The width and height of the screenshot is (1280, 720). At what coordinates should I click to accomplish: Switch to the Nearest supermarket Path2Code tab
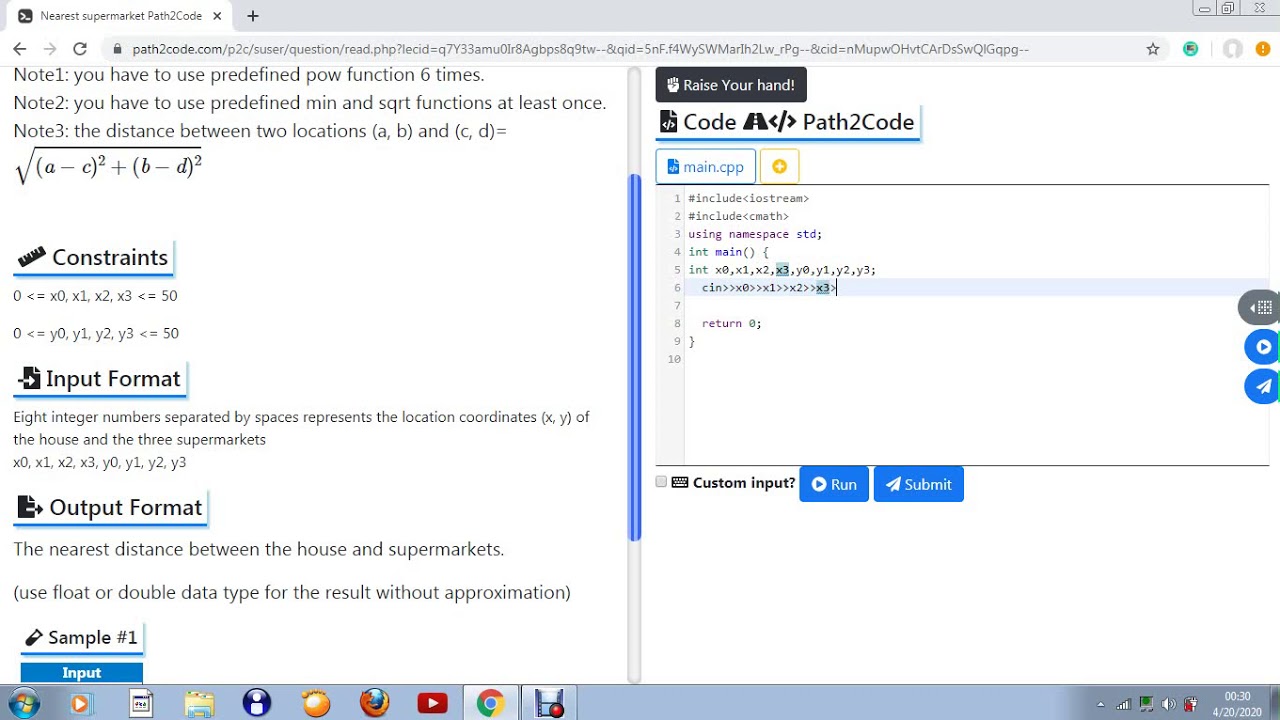120,16
